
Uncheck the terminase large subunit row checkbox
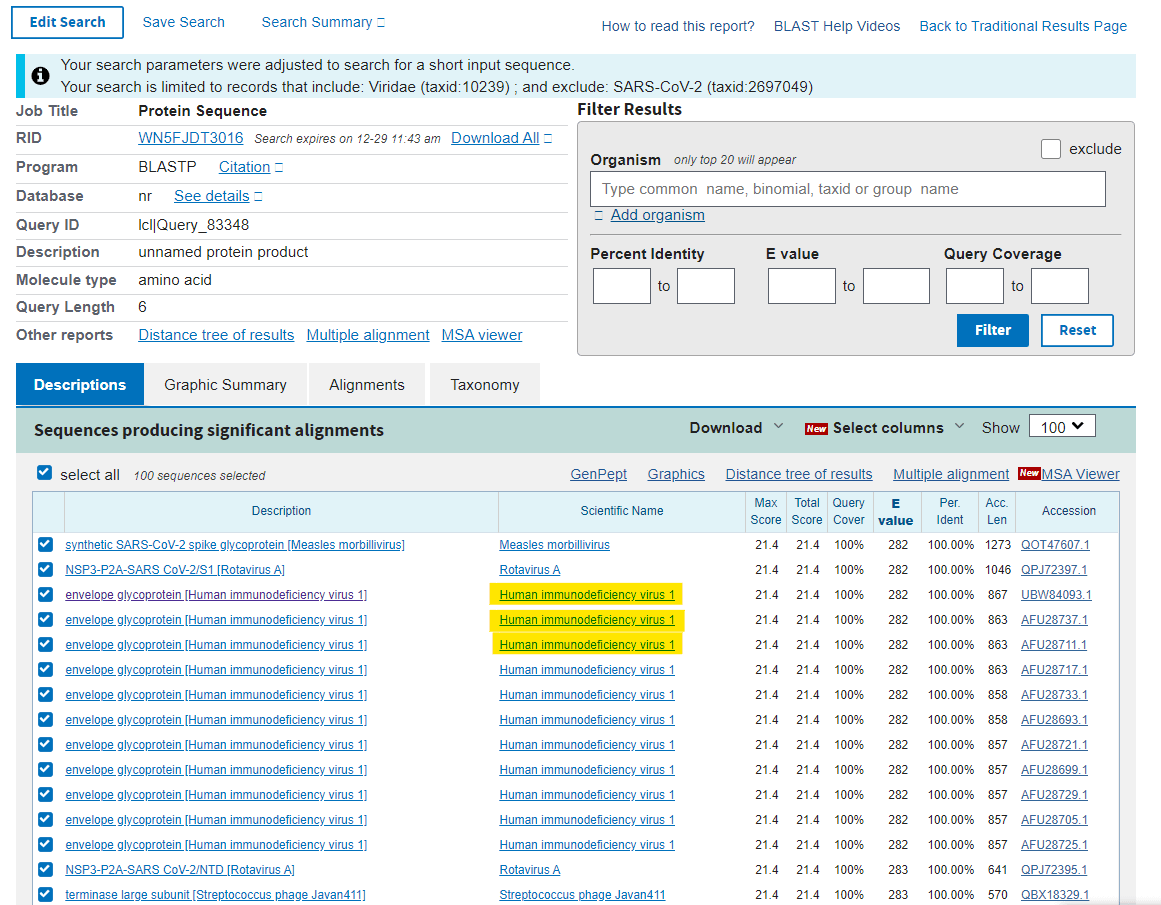[x=45, y=895]
